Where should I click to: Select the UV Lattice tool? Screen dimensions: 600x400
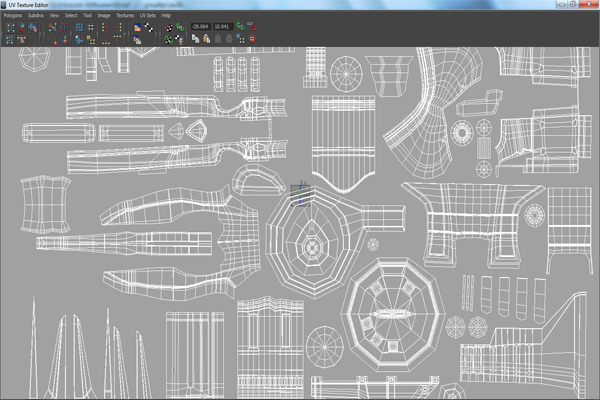coord(11,28)
